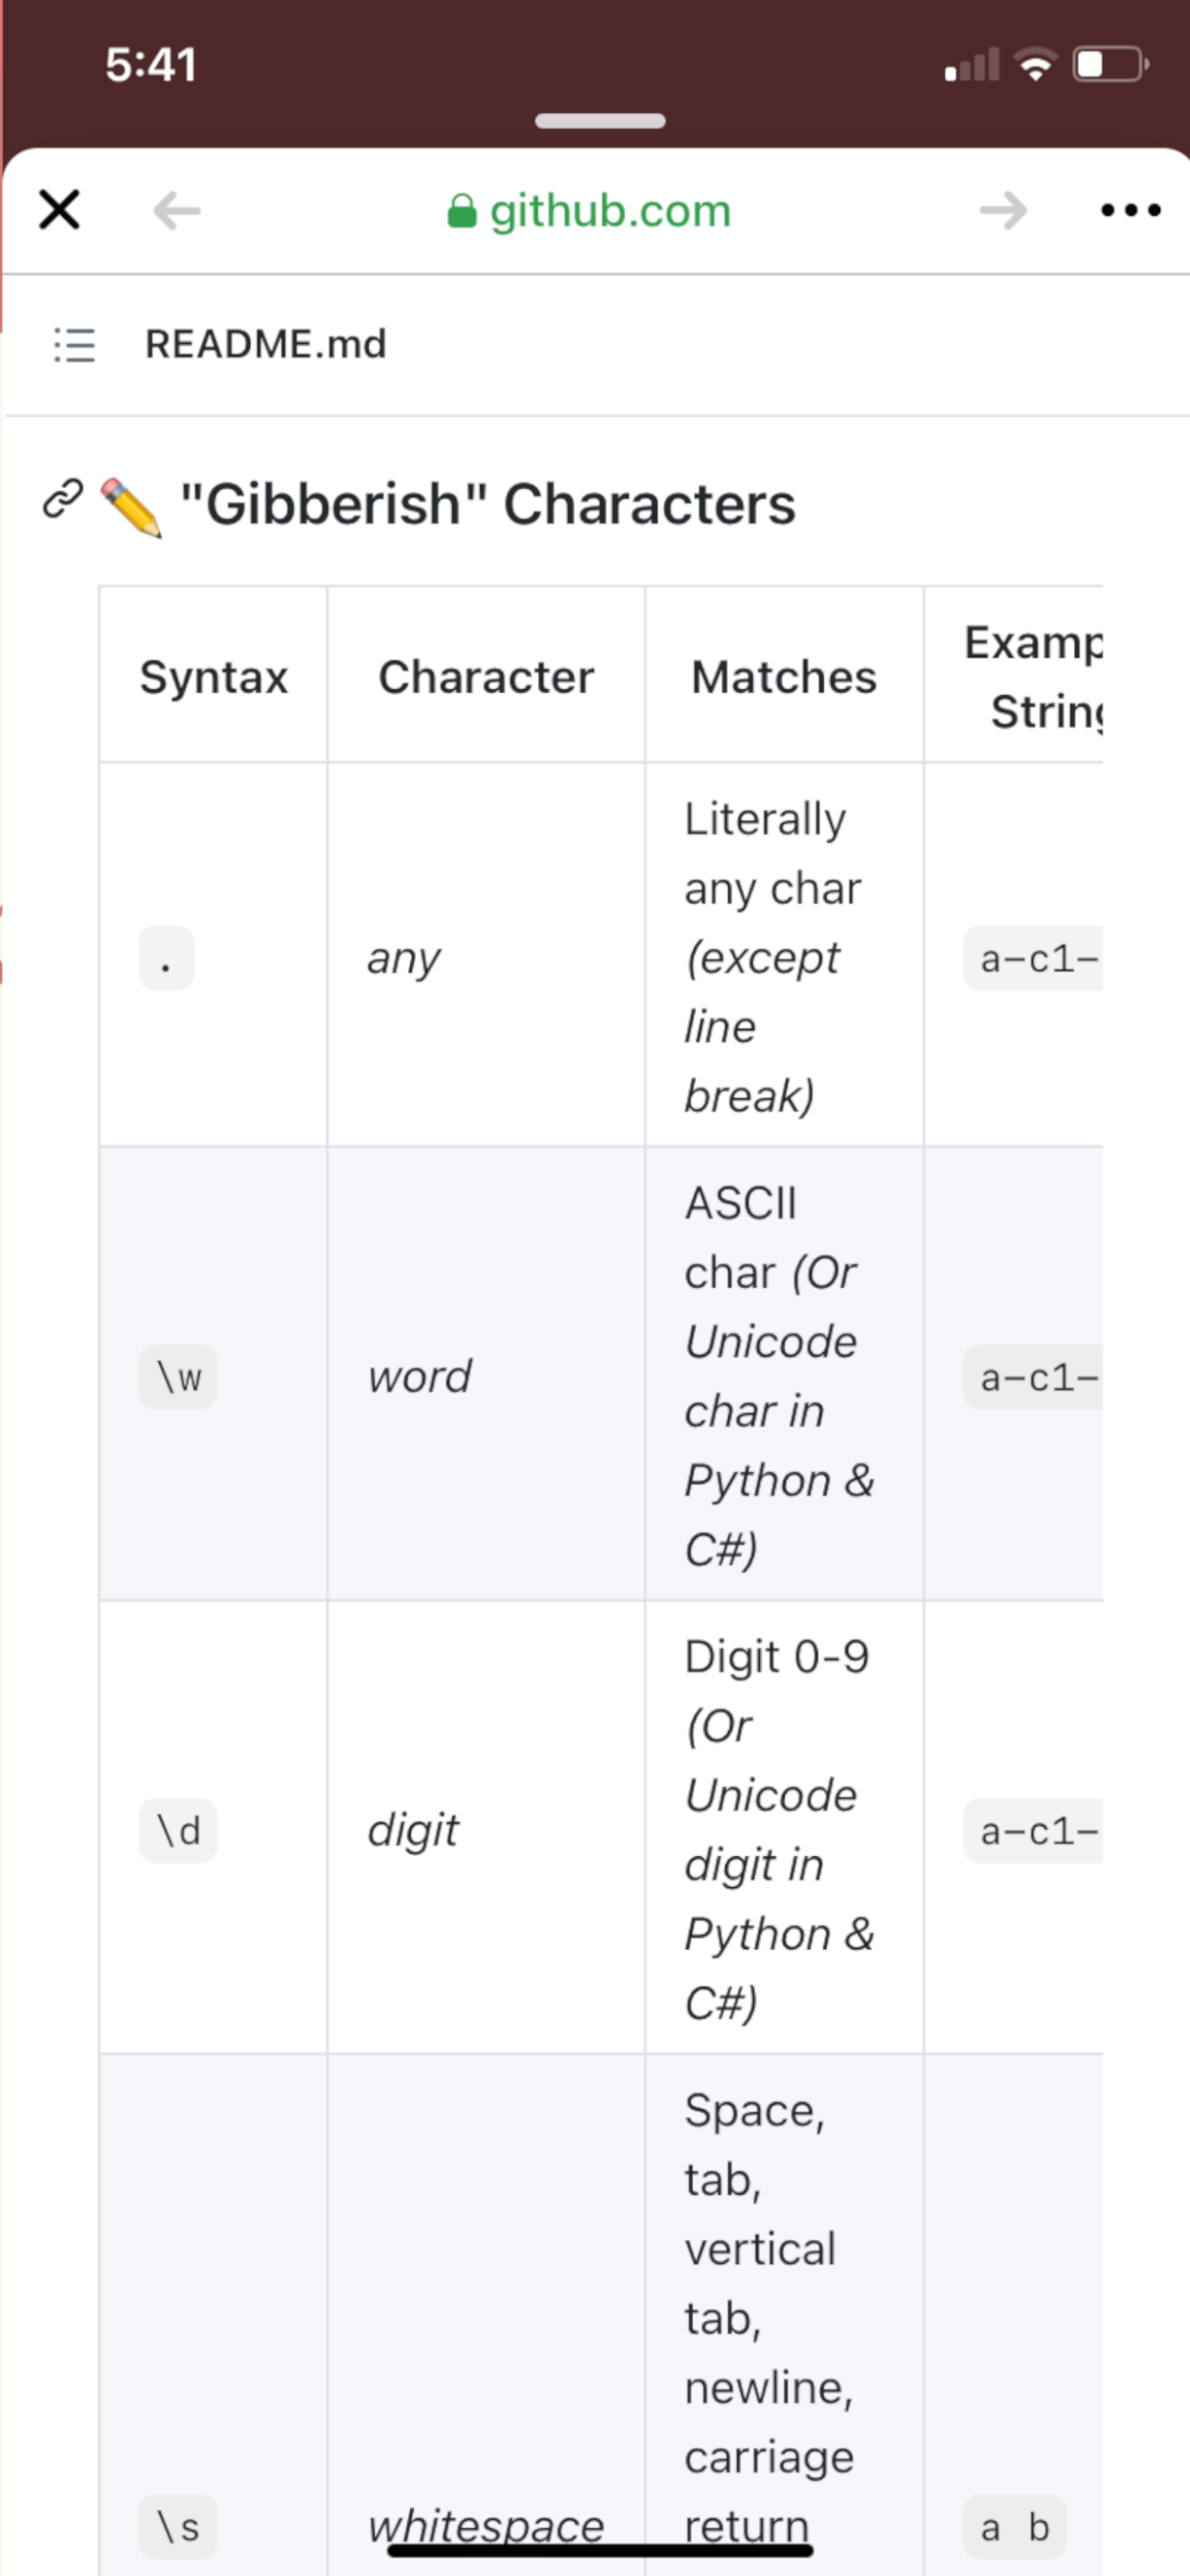Tap the Matches column header
The image size is (1190, 2576).
coord(783,677)
